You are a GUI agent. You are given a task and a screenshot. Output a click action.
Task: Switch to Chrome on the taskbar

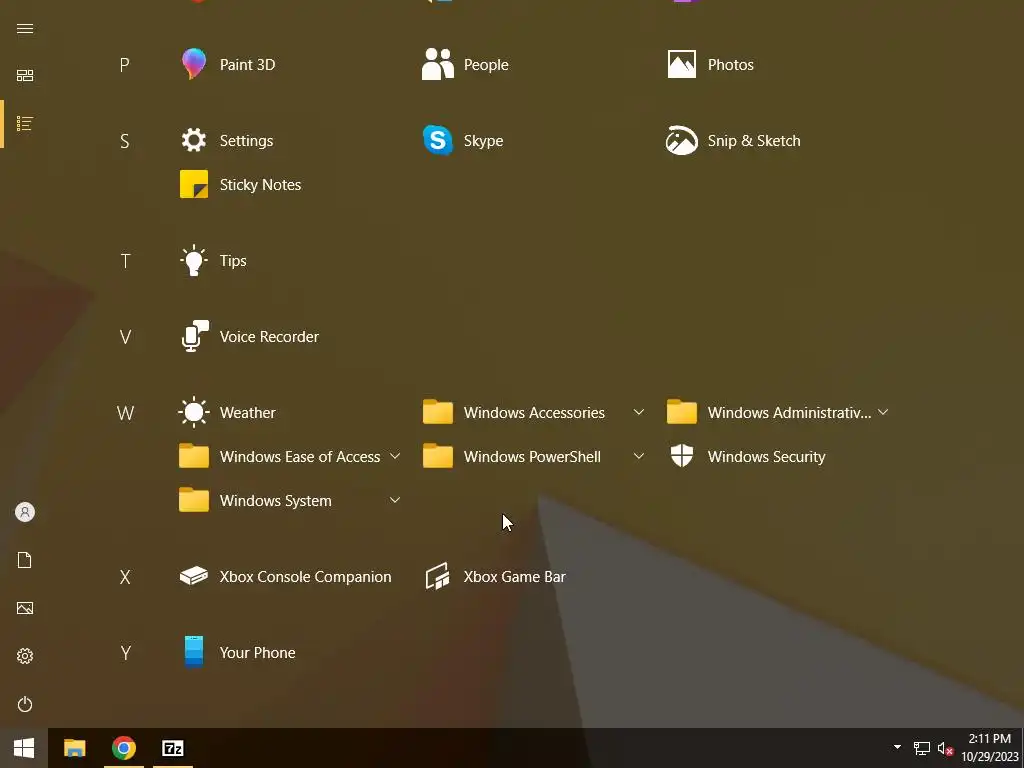pyautogui.click(x=123, y=748)
